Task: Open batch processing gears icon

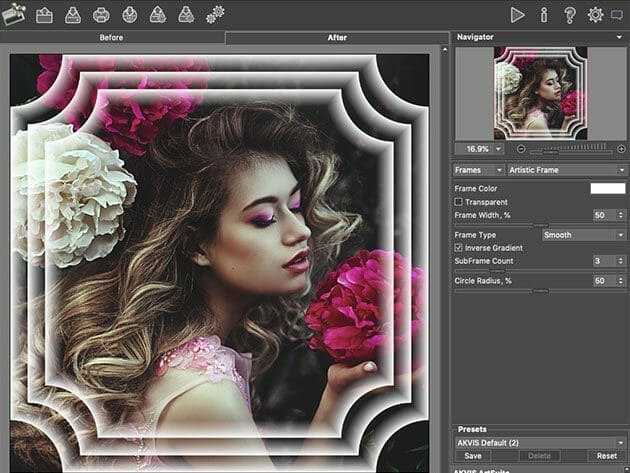Action: [x=215, y=14]
